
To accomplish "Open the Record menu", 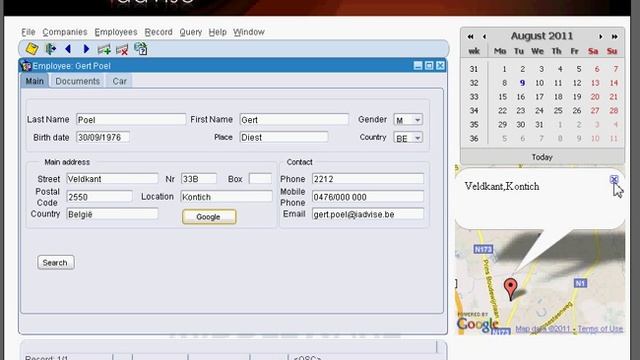I will [158, 32].
